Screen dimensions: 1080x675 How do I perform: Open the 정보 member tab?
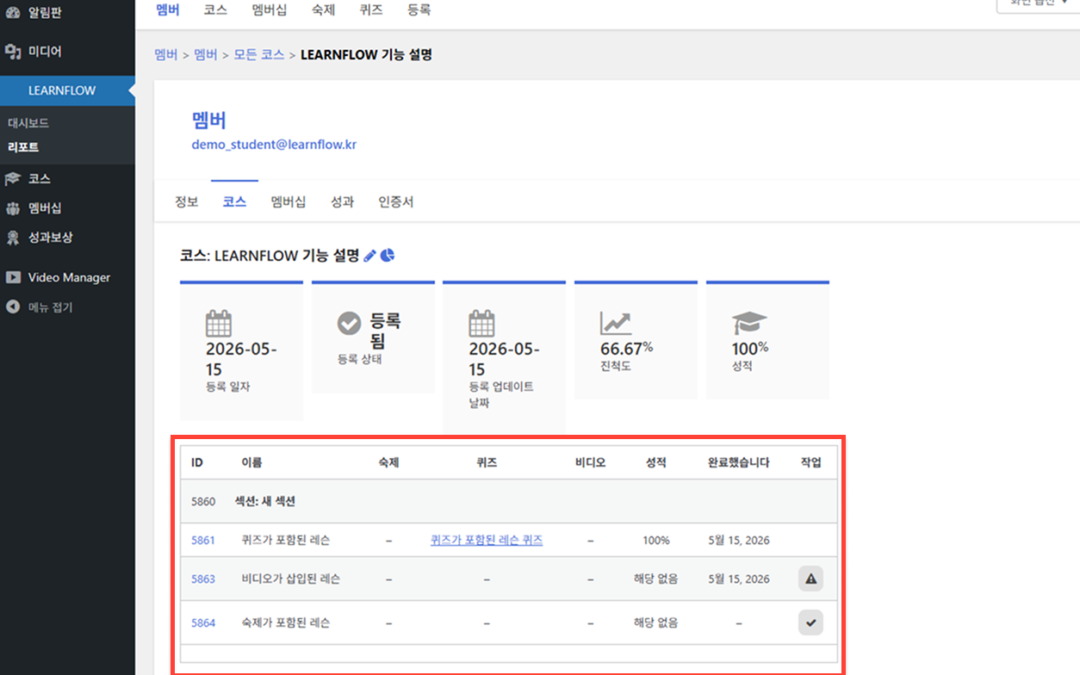[x=187, y=202]
